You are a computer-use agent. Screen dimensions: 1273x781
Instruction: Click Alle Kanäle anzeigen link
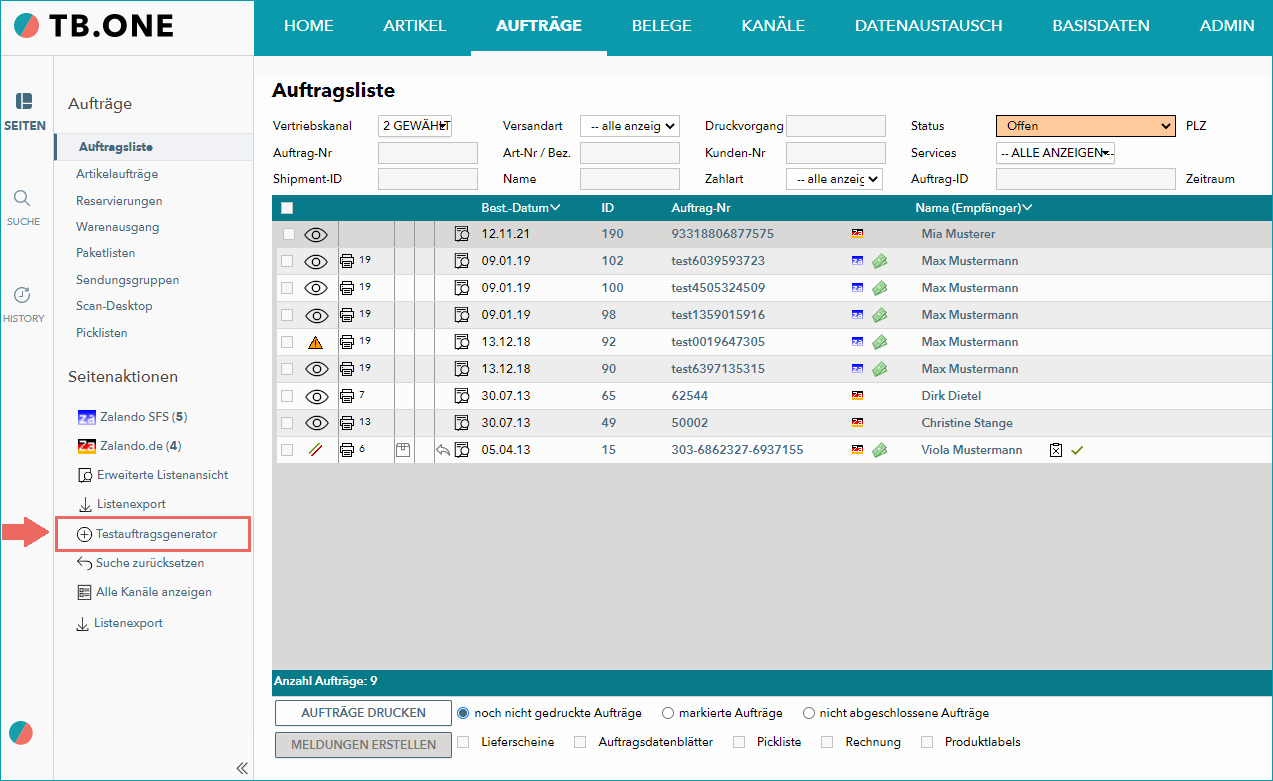click(x=154, y=592)
